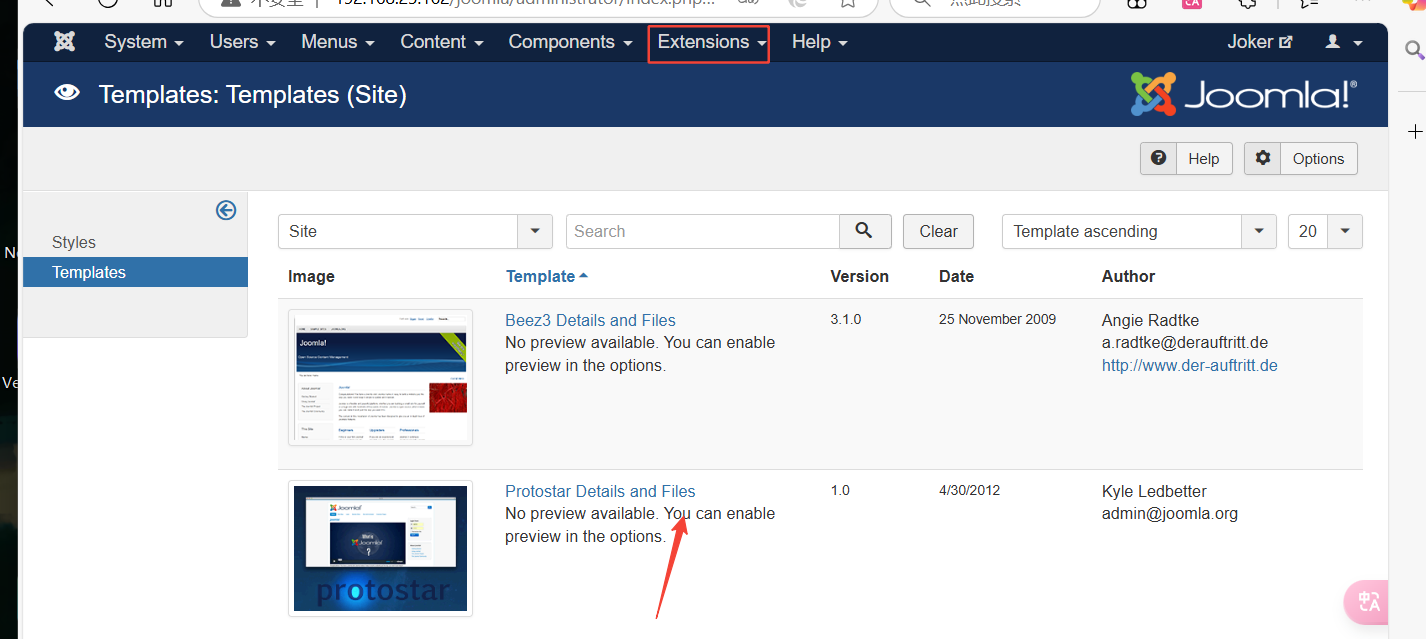Image resolution: width=1426 pixels, height=639 pixels.
Task: Click the Protostar template thumbnail
Action: click(380, 548)
